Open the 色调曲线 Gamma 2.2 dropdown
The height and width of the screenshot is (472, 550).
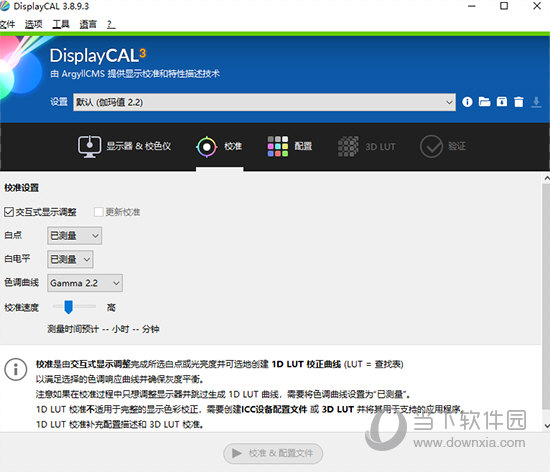85,283
